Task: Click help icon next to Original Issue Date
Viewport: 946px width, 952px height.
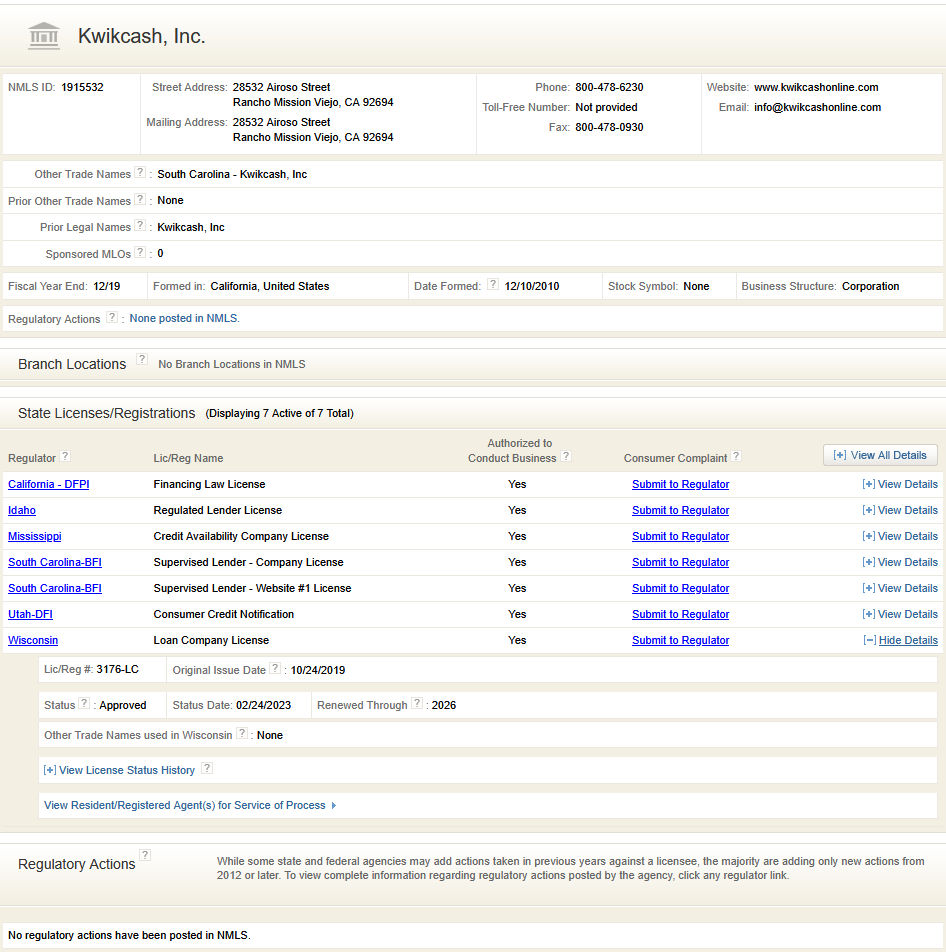Action: click(x=275, y=669)
